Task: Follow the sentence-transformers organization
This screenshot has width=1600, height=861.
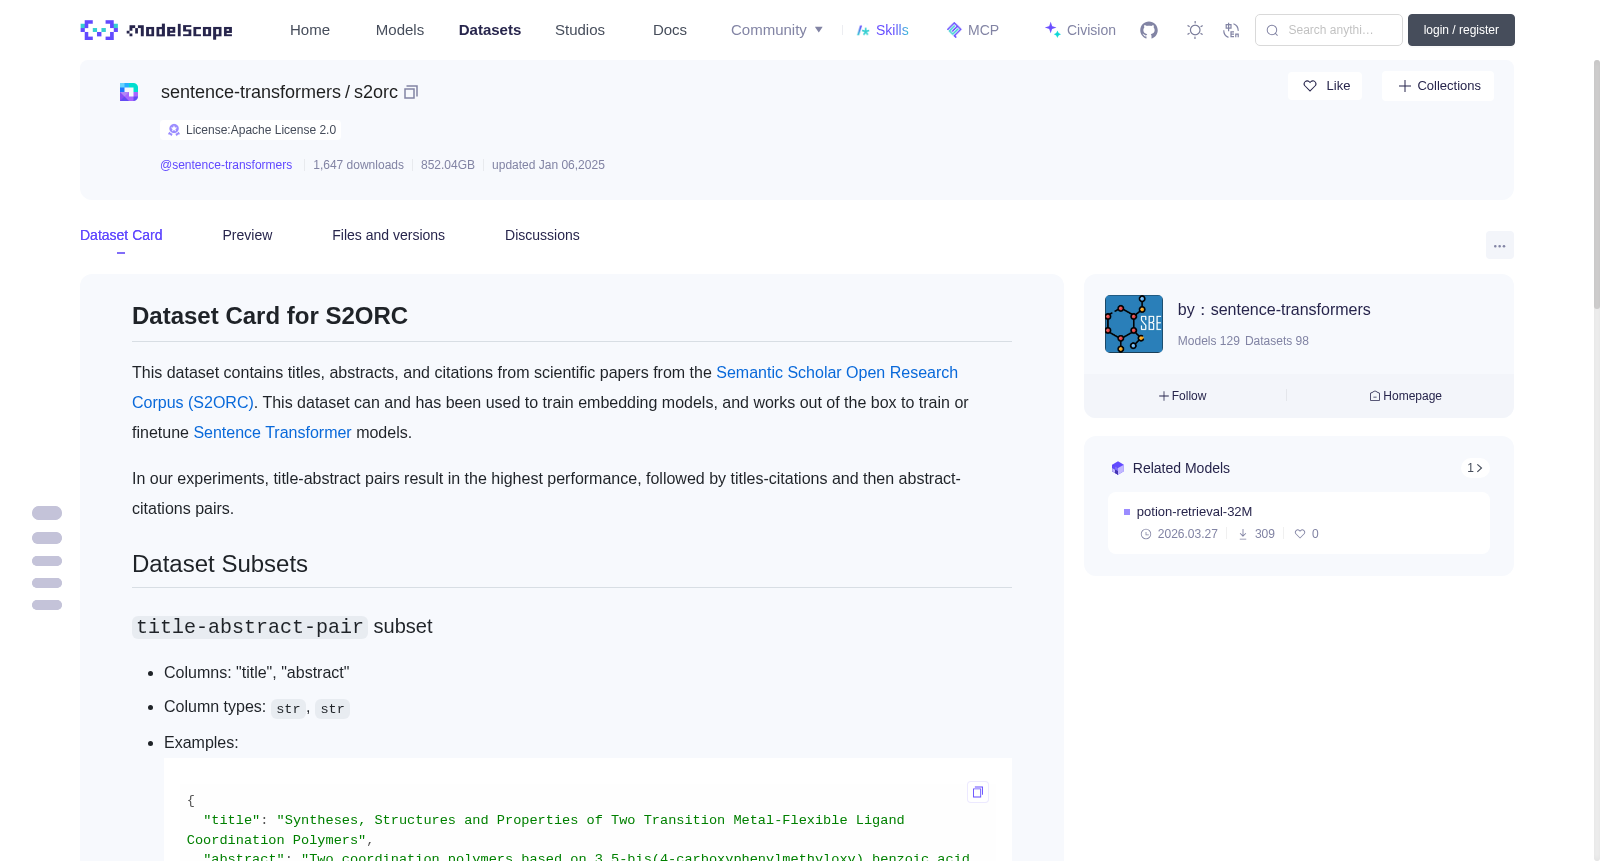Action: pos(1183,396)
